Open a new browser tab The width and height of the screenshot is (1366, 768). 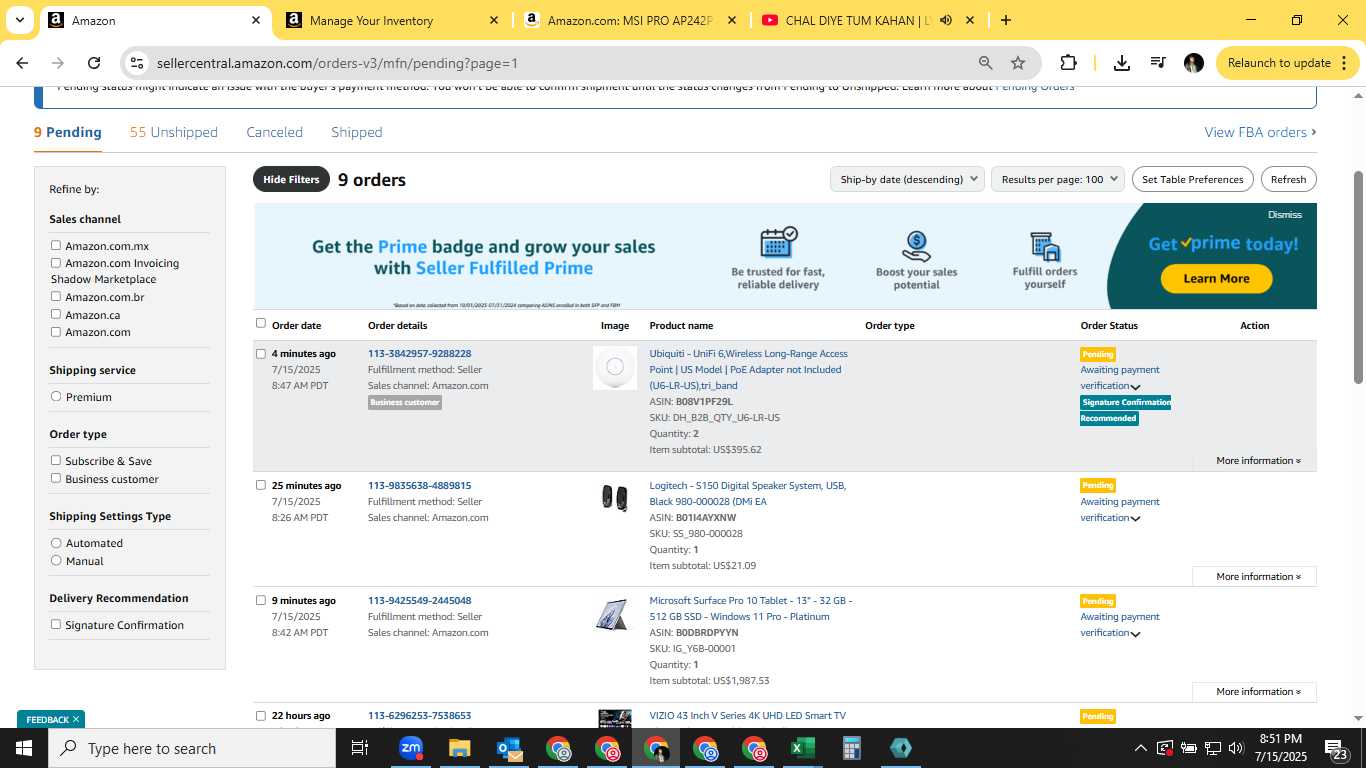pos(1005,20)
